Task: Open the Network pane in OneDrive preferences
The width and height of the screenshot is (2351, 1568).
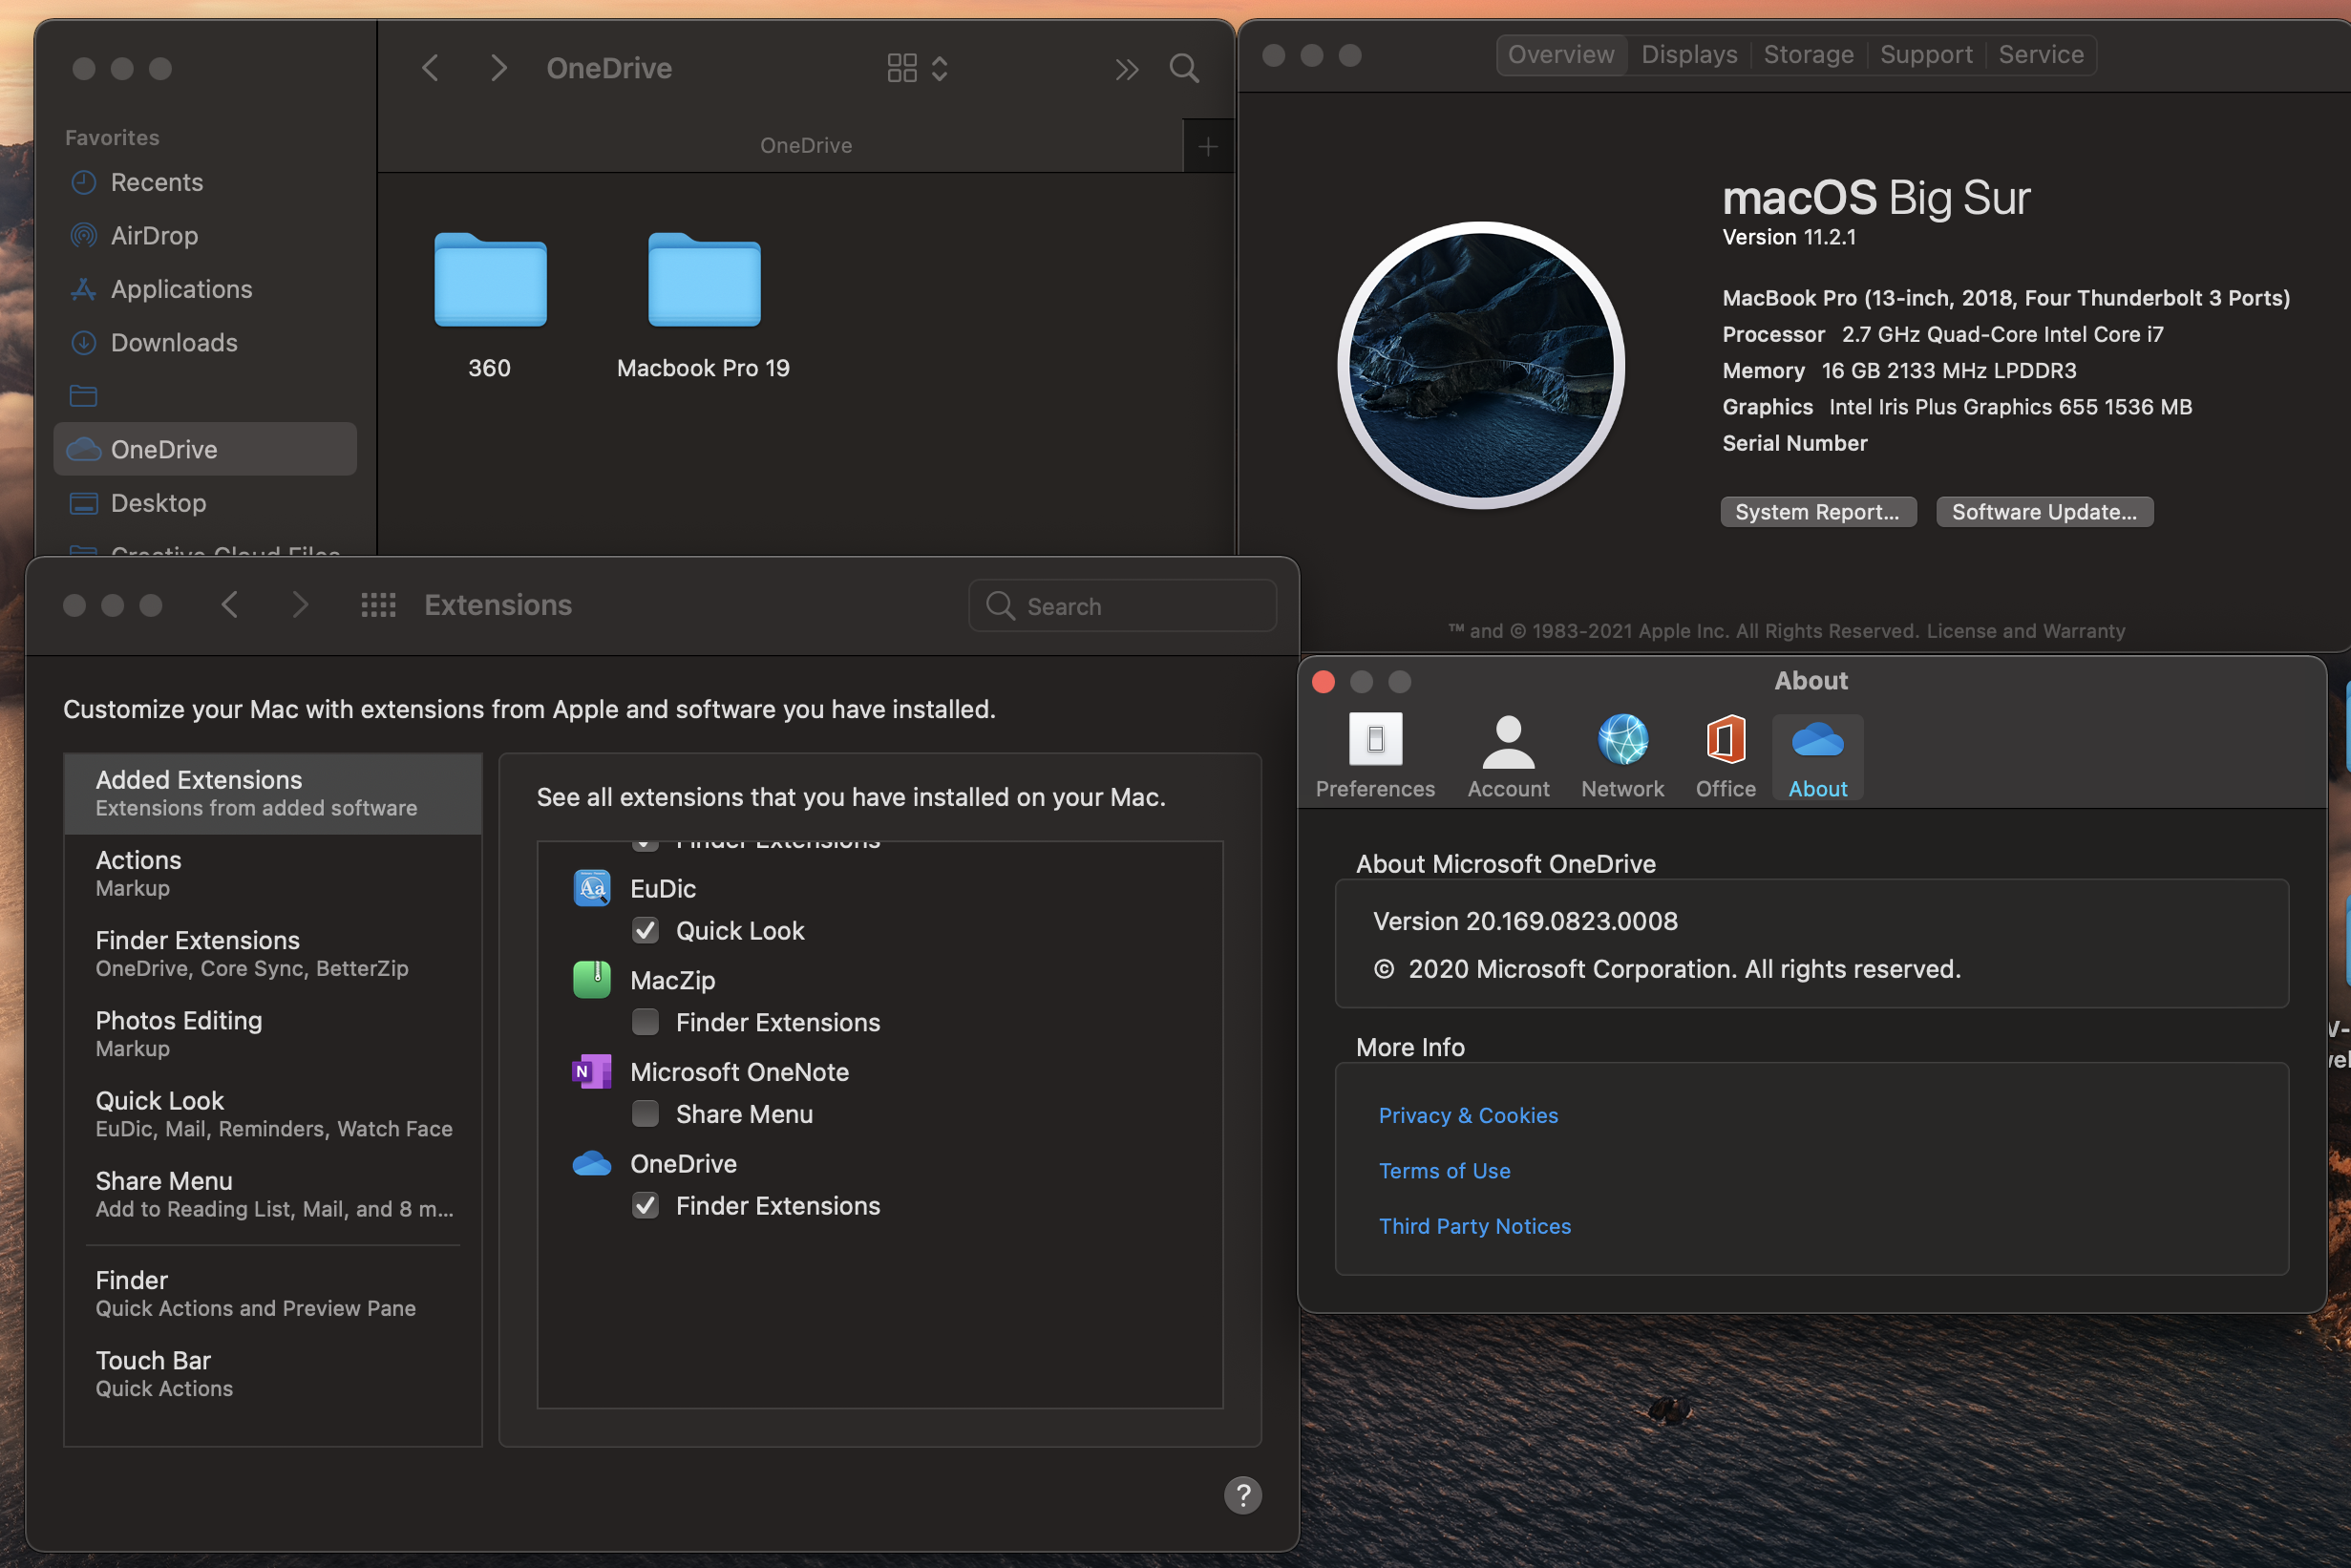Action: (1621, 755)
